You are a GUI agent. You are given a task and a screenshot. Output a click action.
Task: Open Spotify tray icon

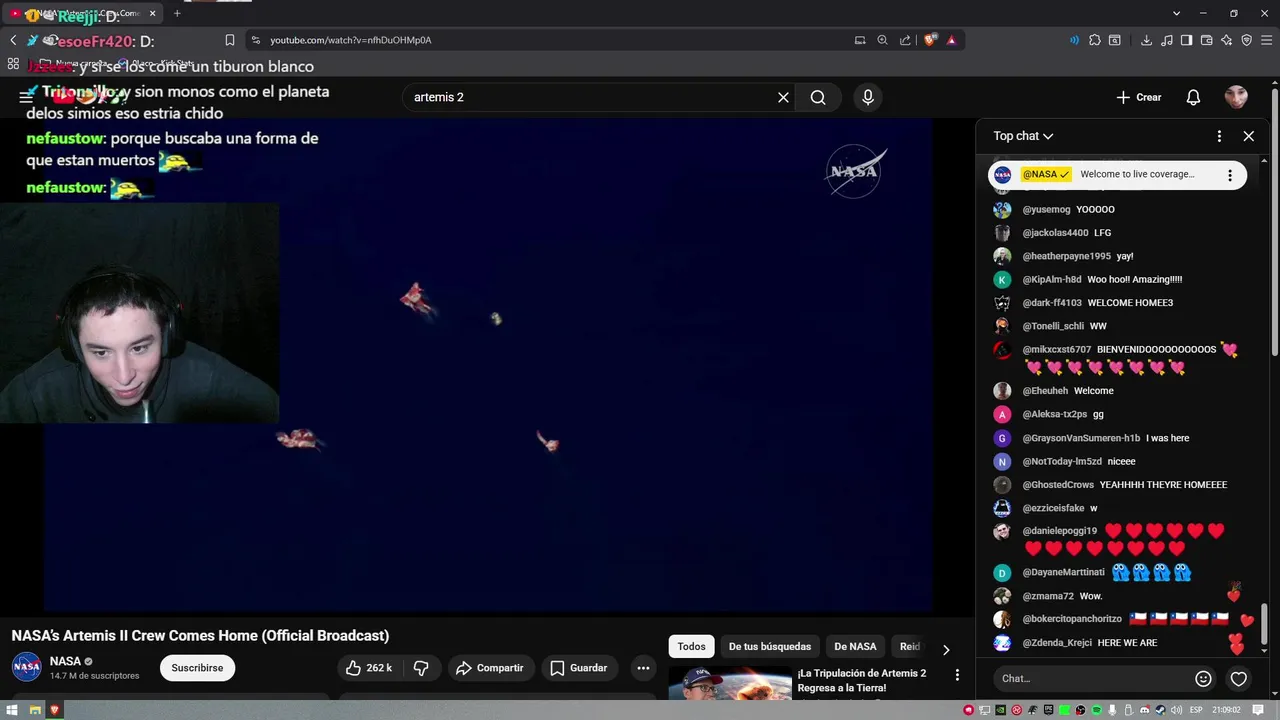click(x=1097, y=710)
